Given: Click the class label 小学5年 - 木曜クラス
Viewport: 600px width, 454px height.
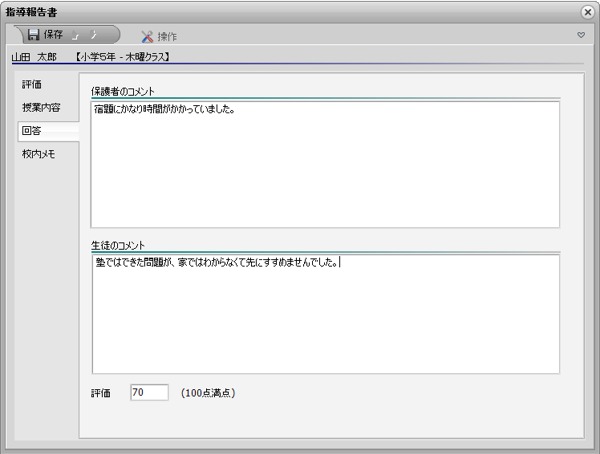Looking at the screenshot, I should (122, 57).
